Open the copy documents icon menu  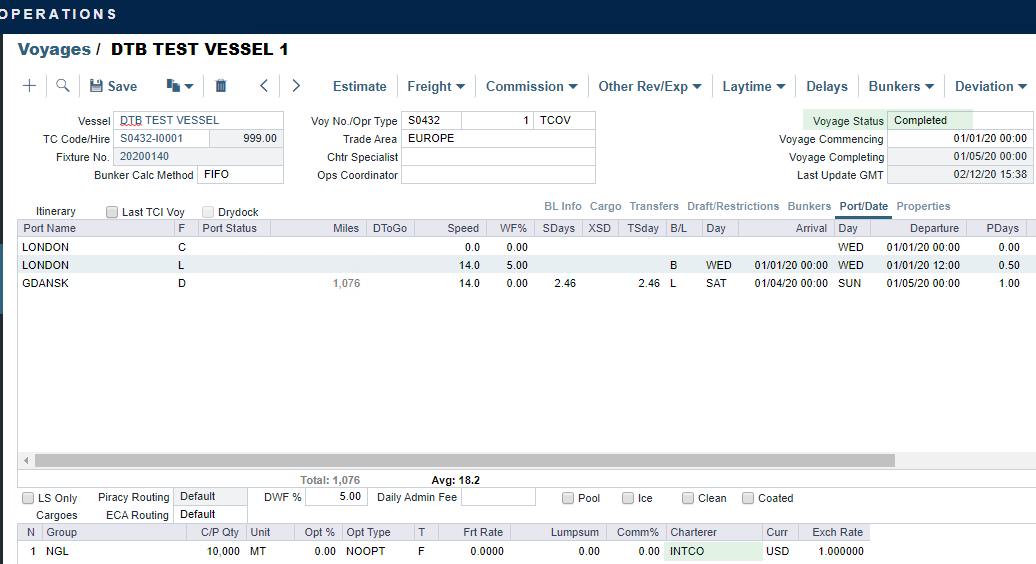click(x=179, y=86)
